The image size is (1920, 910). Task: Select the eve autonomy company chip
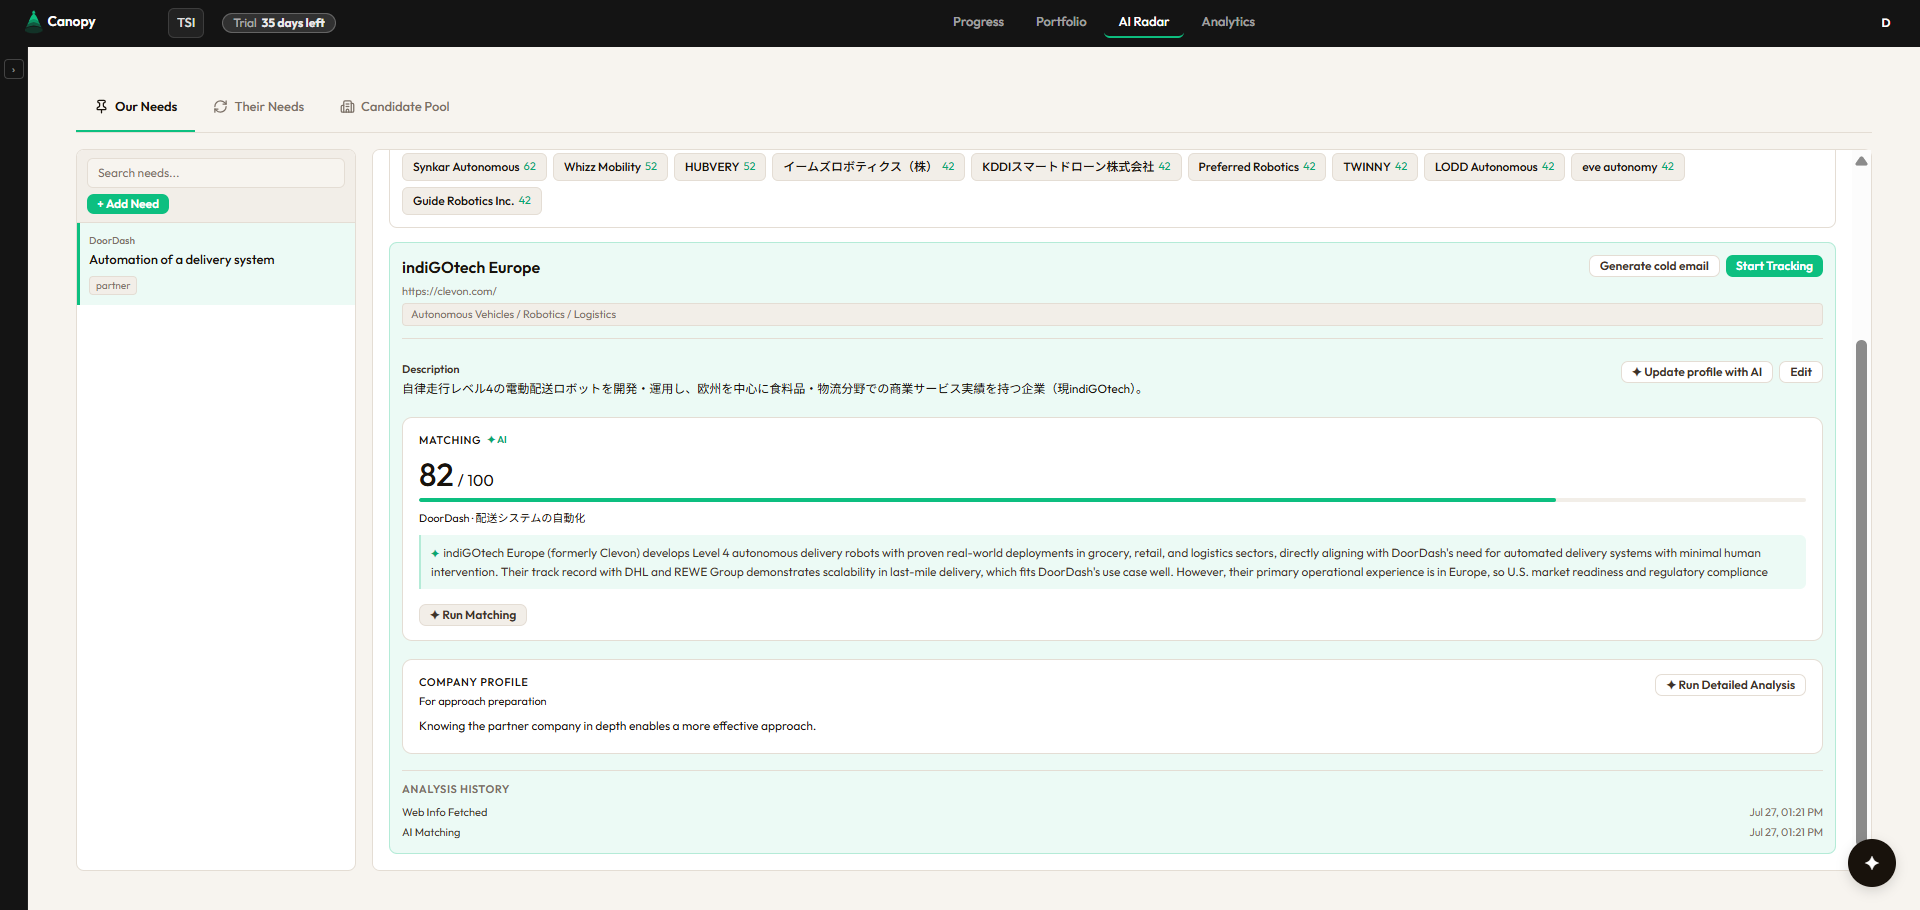[1628, 167]
